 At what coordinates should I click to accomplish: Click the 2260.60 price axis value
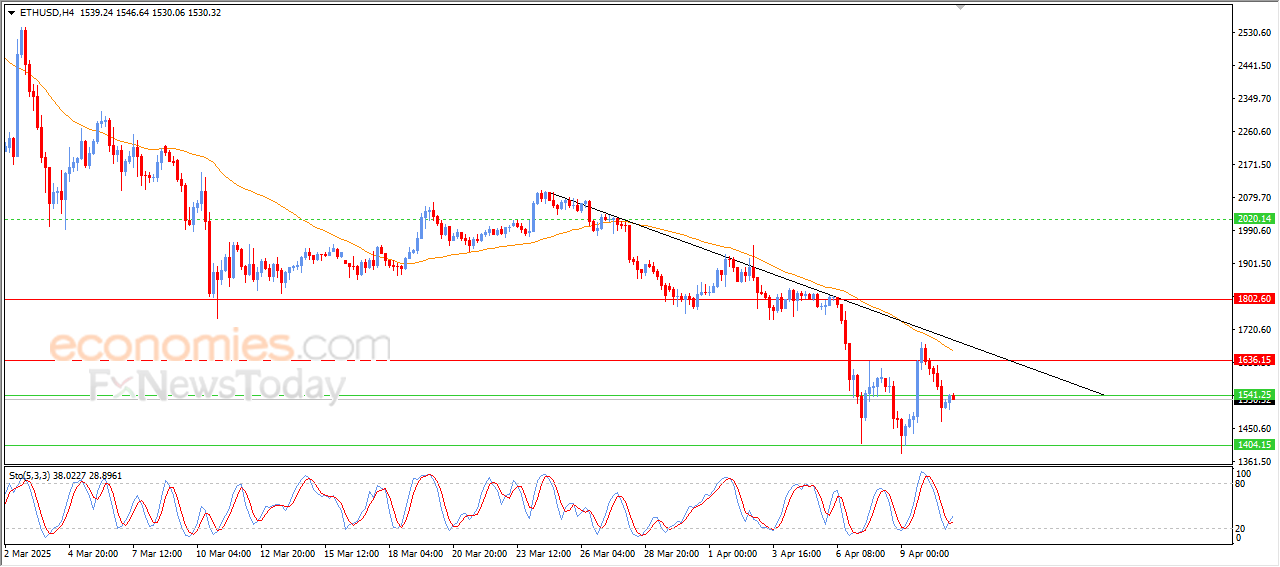[1254, 132]
